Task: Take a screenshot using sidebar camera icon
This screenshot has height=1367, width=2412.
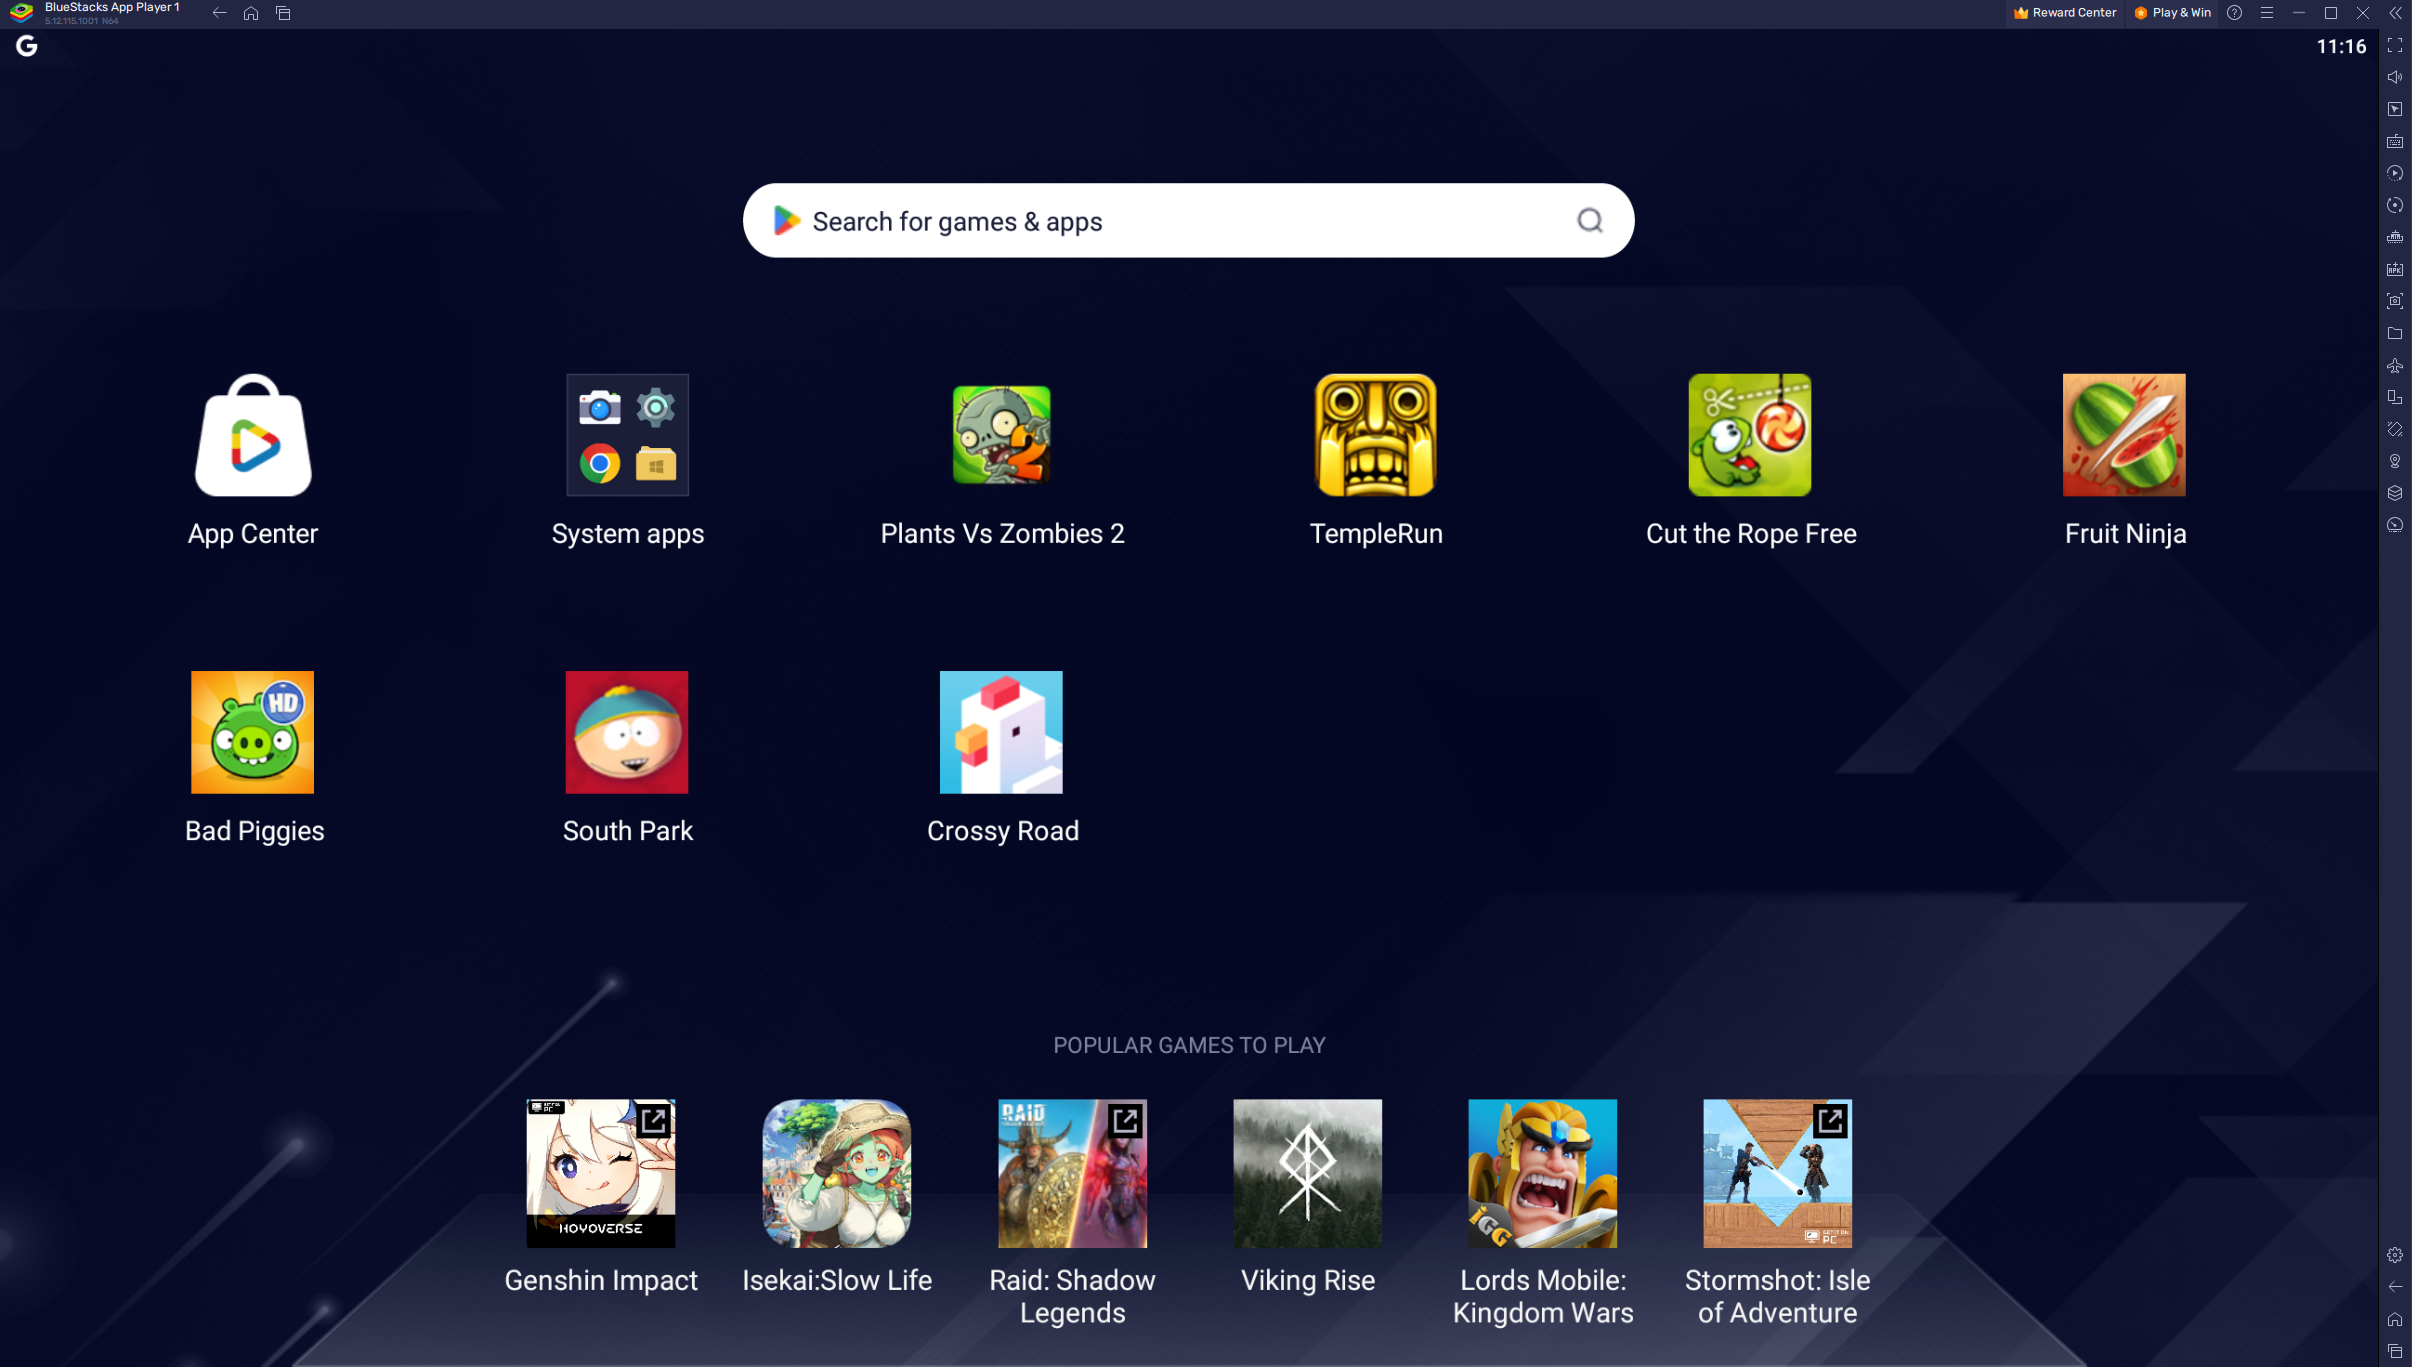Action: click(x=2395, y=301)
